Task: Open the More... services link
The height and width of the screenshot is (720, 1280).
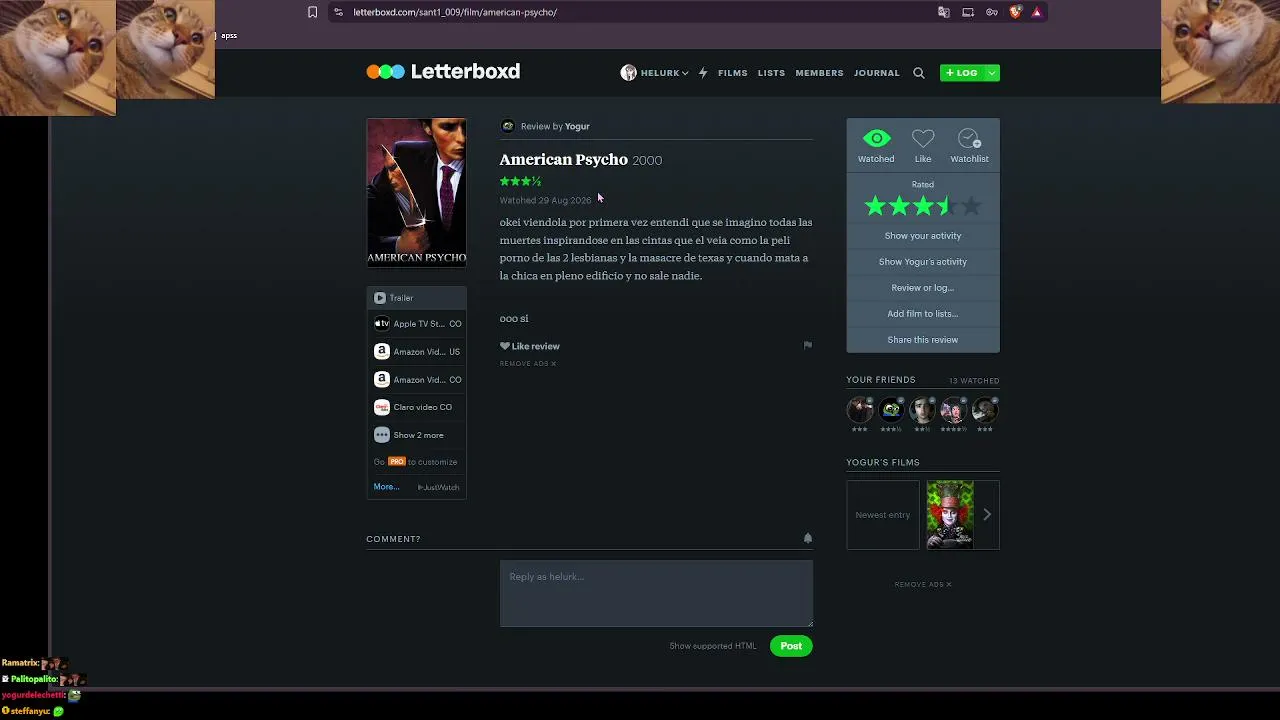Action: pos(386,487)
